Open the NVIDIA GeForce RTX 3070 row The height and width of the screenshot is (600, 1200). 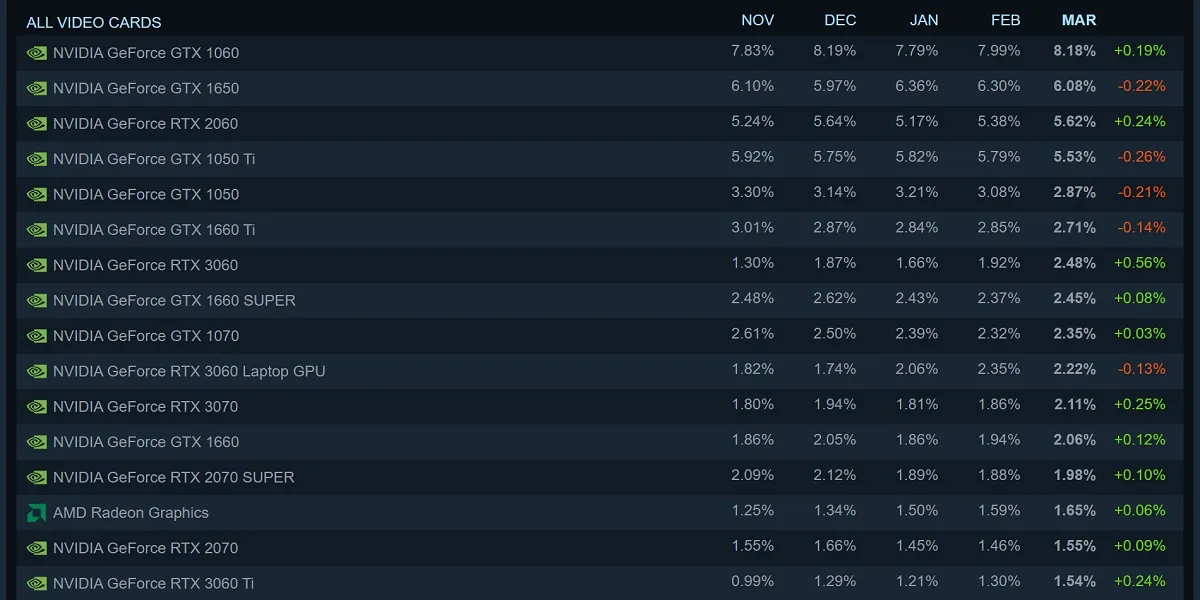point(599,406)
